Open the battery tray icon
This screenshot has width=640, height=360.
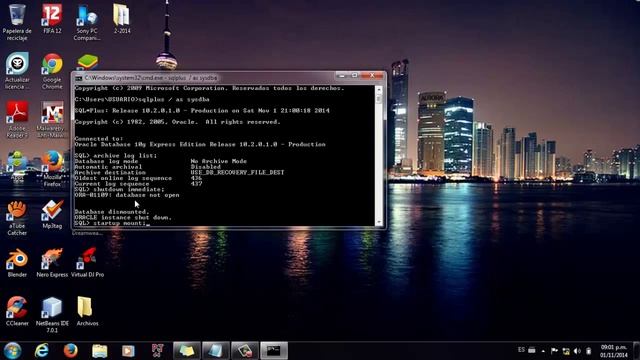pyautogui.click(x=589, y=351)
